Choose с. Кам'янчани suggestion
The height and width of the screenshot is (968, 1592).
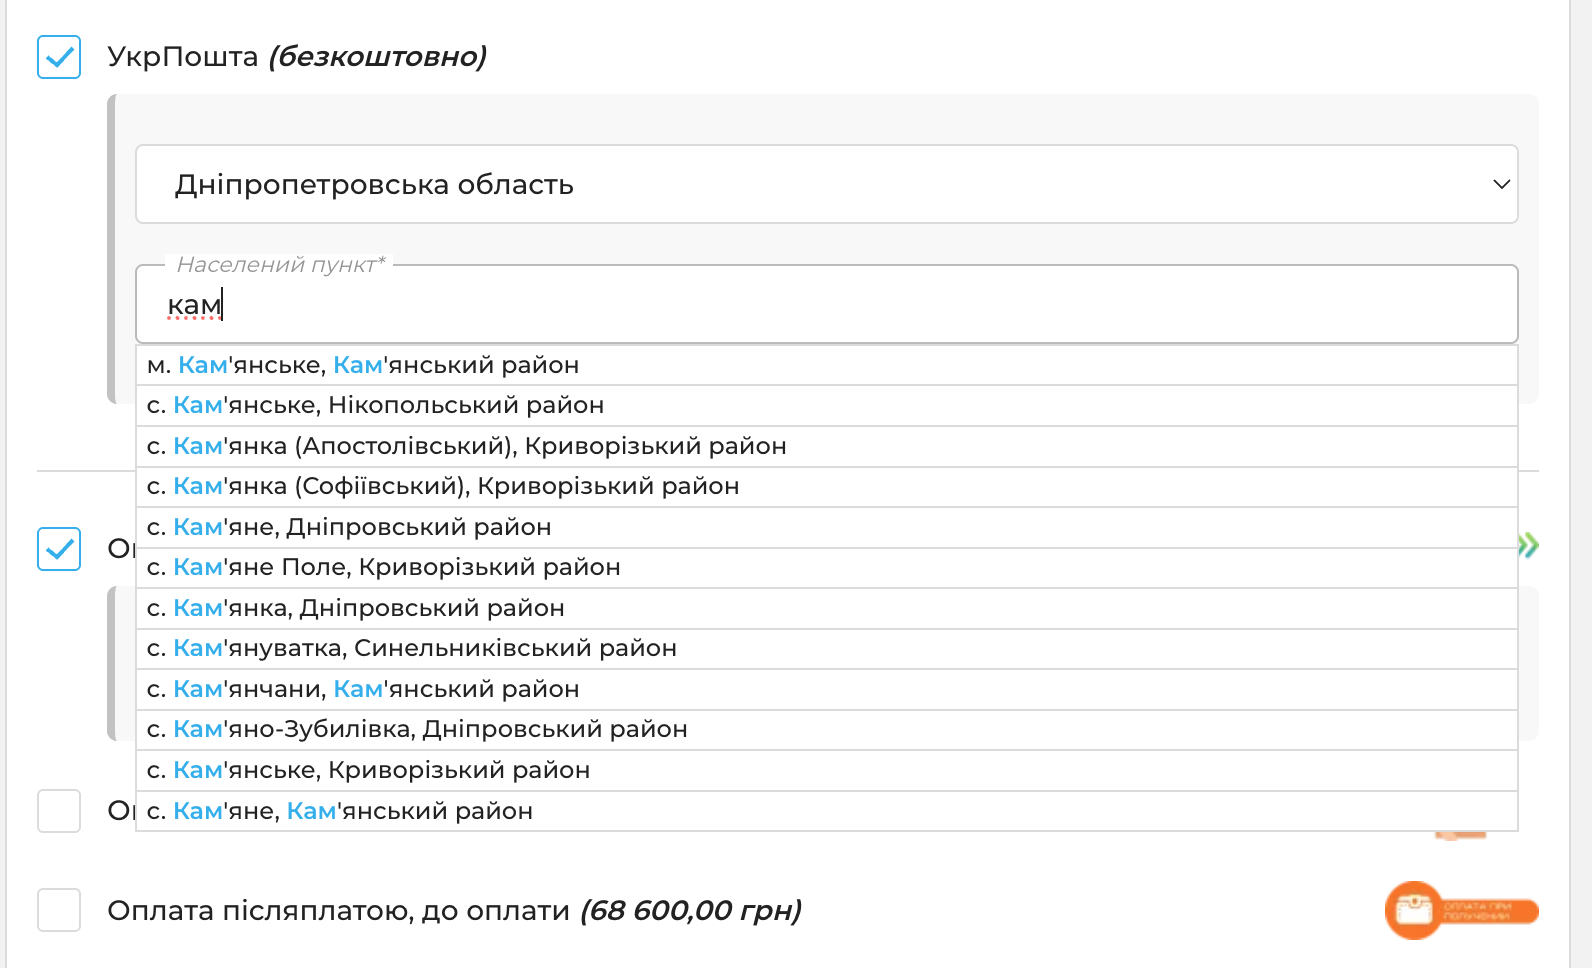click(x=827, y=689)
